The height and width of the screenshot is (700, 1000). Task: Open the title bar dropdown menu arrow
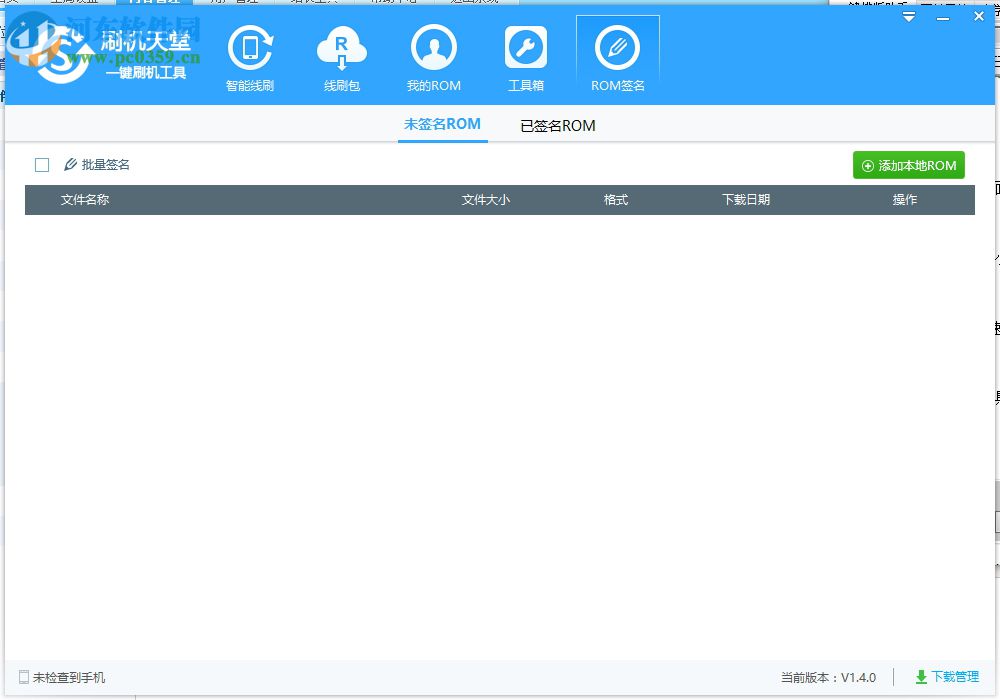[909, 17]
